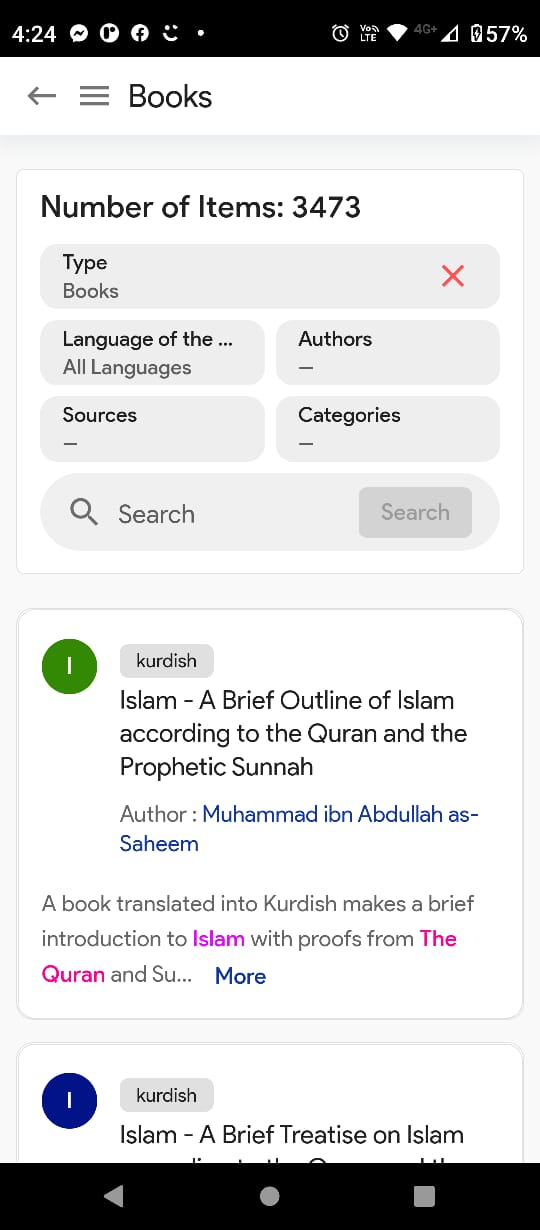Tap Android recent apps square button
This screenshot has width=540, height=1230.
tap(424, 1196)
